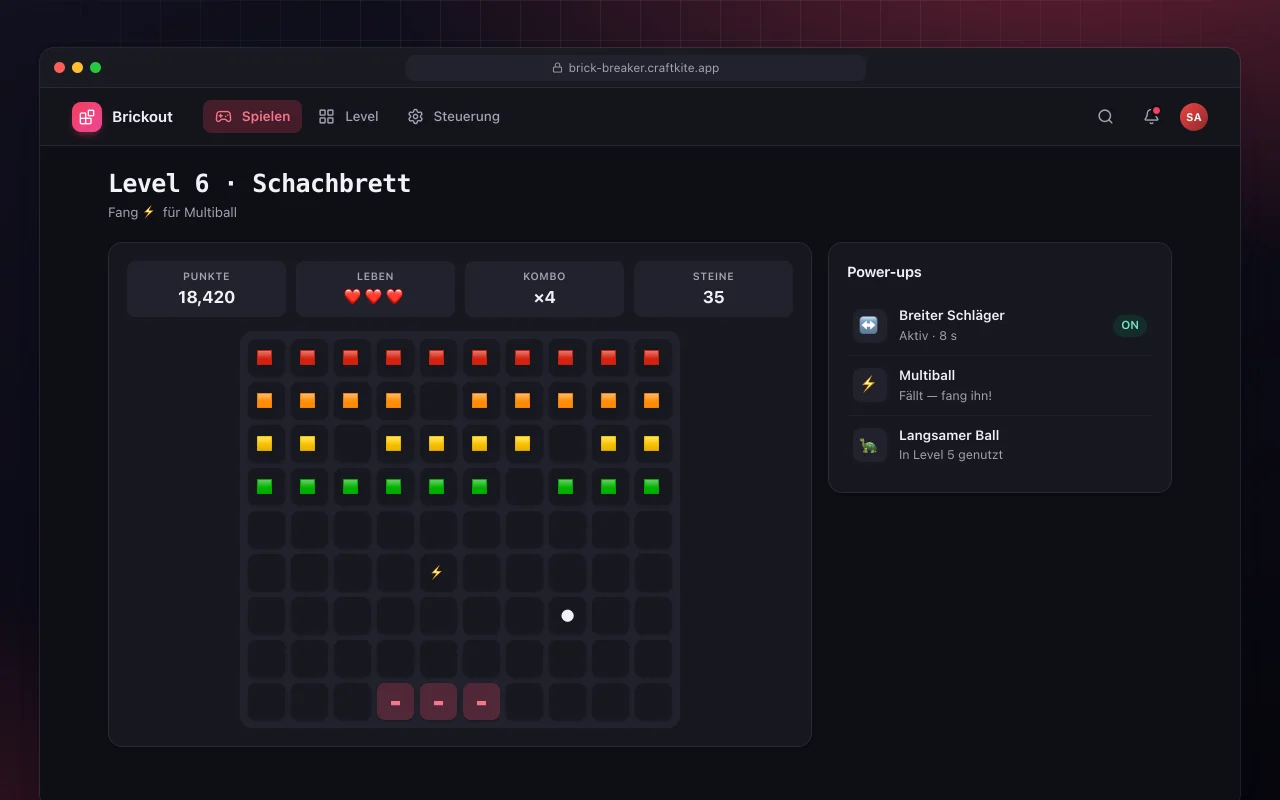The height and width of the screenshot is (800, 1280).
Task: Click the lock icon in the address bar
Action: click(x=557, y=68)
